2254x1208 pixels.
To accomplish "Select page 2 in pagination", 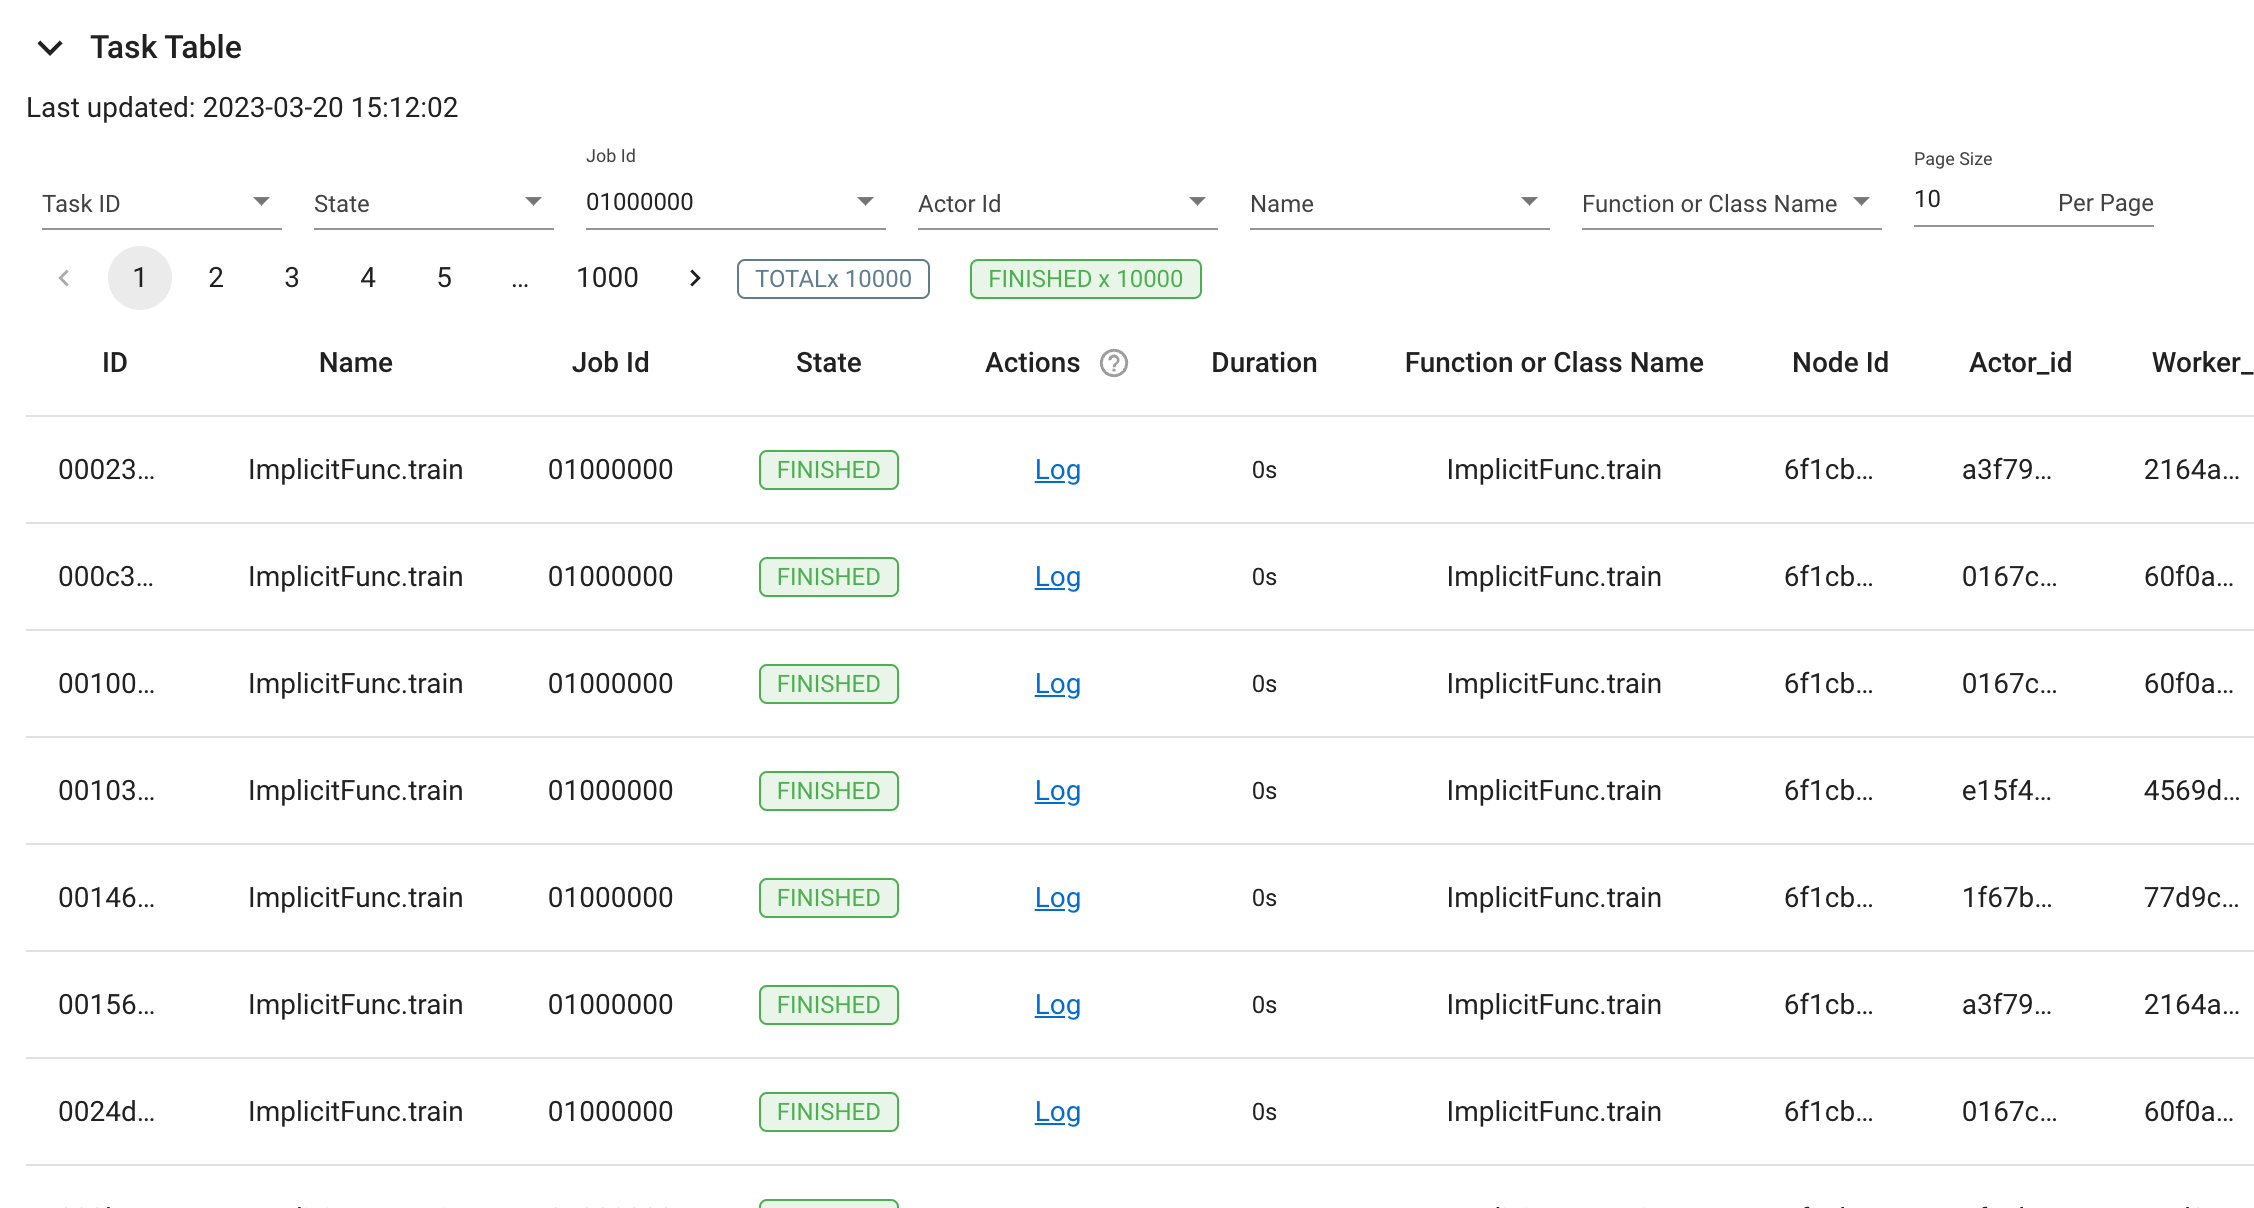I will pyautogui.click(x=216, y=278).
